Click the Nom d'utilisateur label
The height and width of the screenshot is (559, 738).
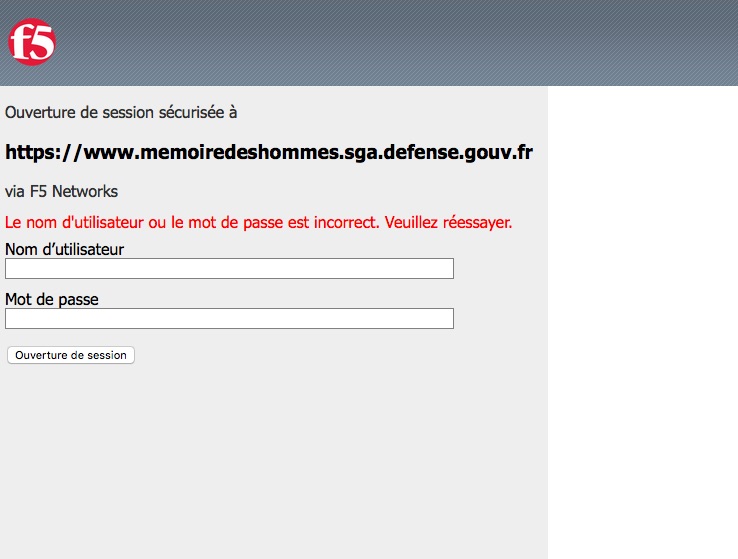(64, 249)
